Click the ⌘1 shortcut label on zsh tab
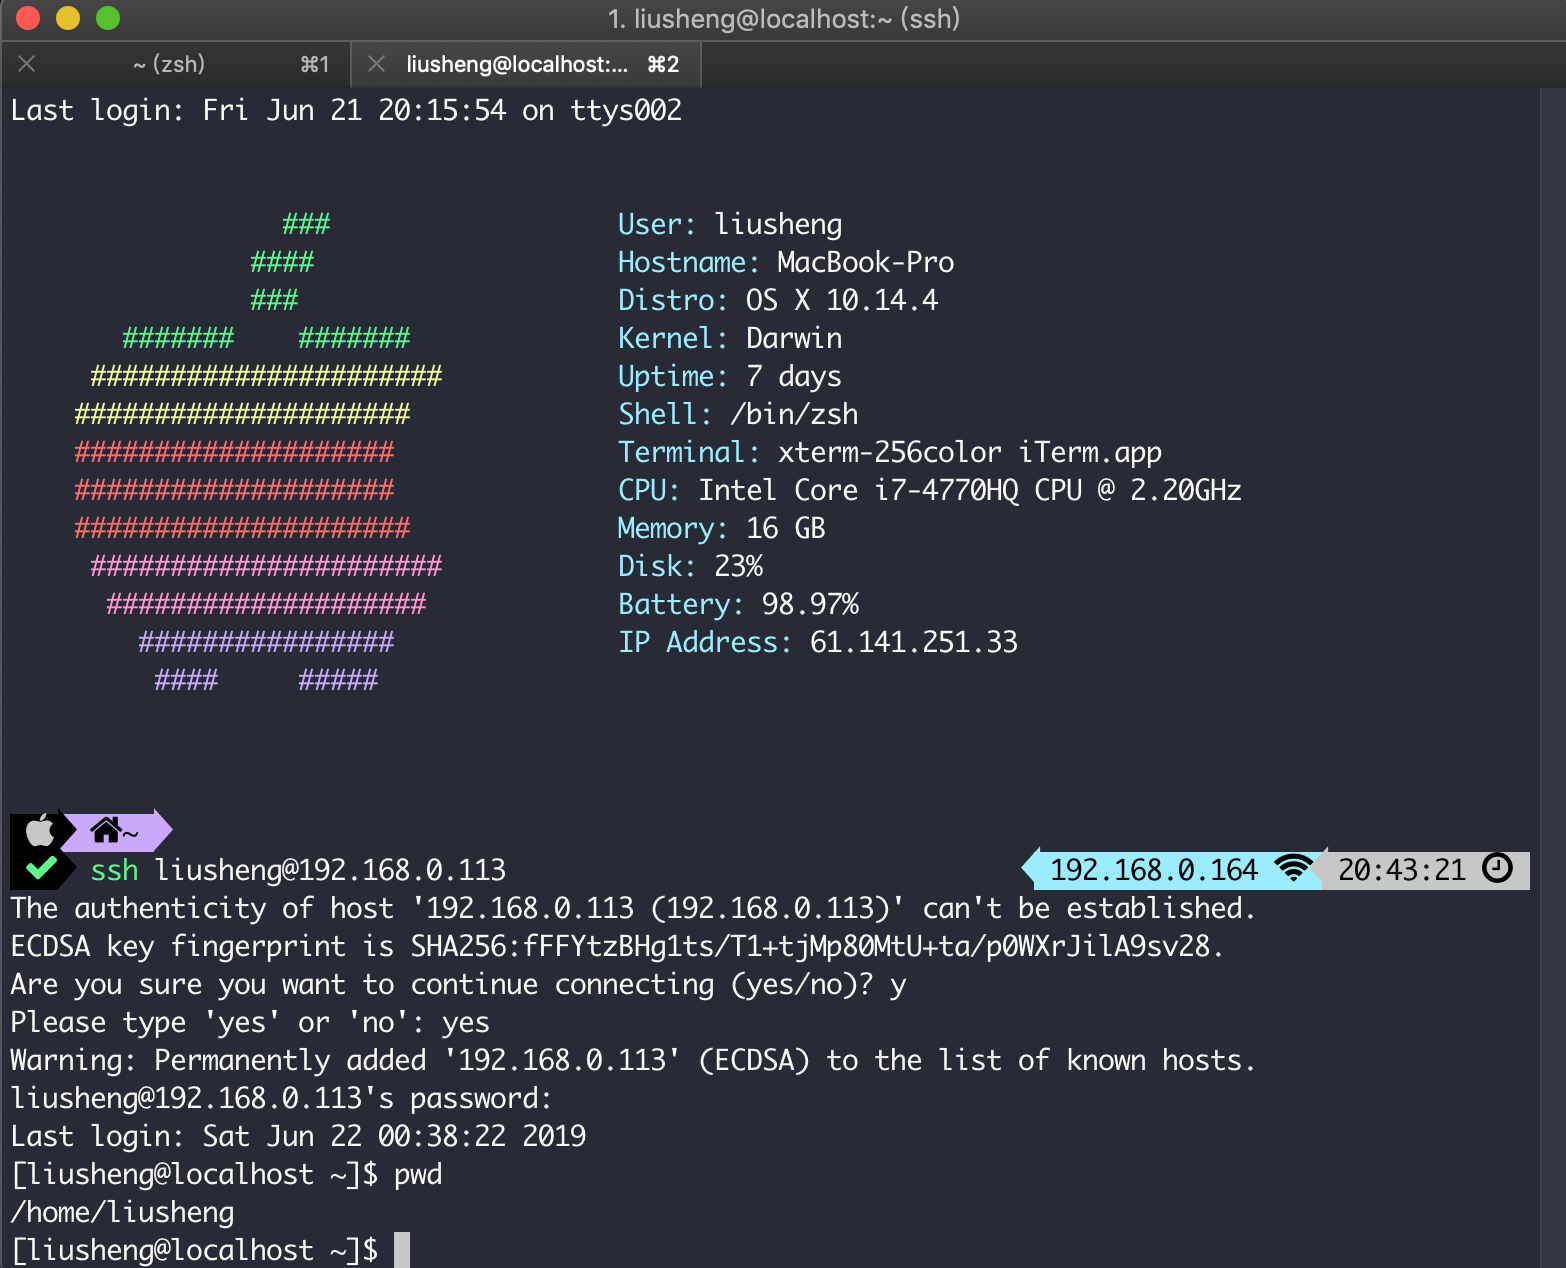The image size is (1566, 1268). (x=315, y=64)
